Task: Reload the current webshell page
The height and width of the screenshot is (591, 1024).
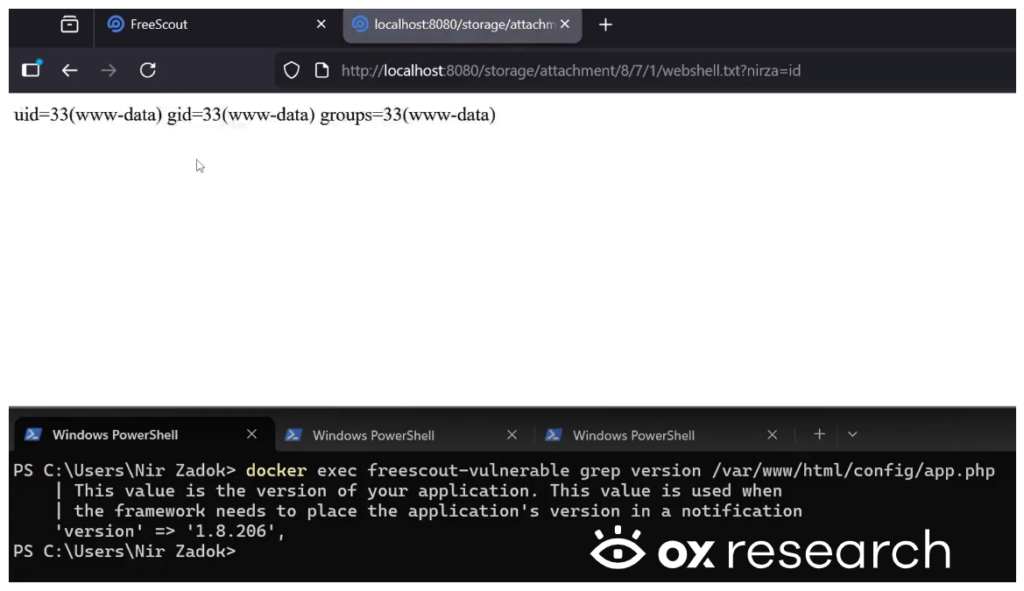Action: pyautogui.click(x=148, y=70)
